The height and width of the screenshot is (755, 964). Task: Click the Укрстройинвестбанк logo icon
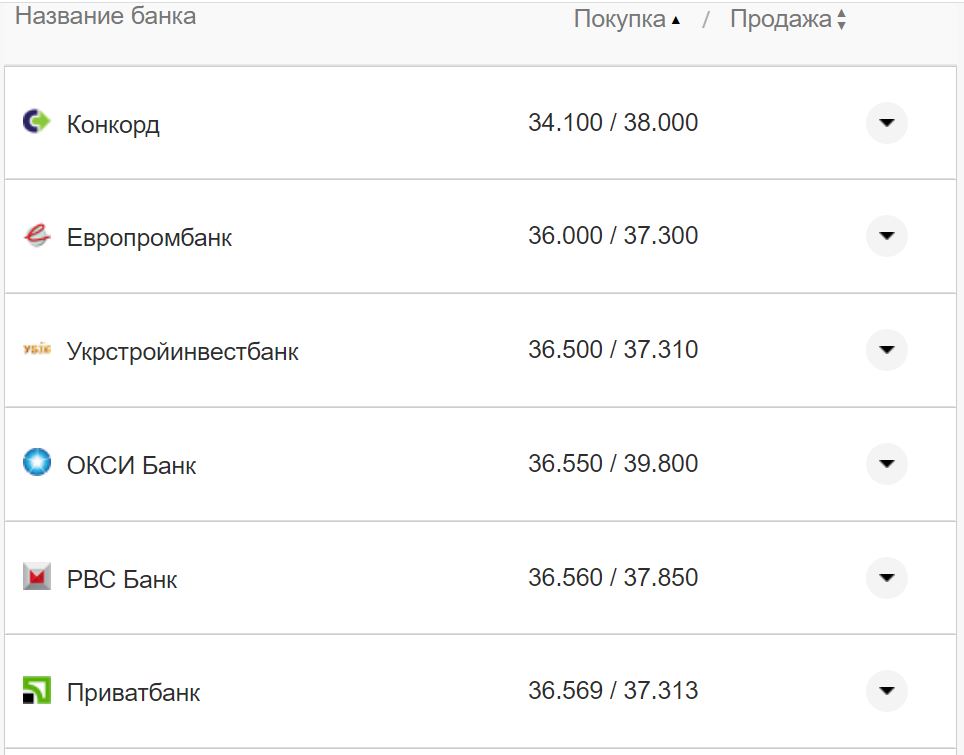36,349
